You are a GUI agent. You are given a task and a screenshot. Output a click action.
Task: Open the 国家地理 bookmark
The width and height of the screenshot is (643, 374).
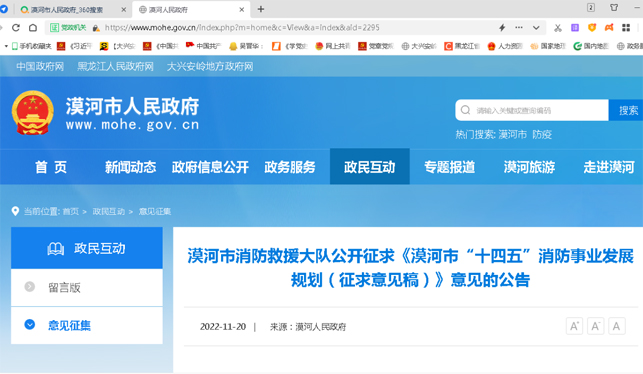pyautogui.click(x=548, y=46)
